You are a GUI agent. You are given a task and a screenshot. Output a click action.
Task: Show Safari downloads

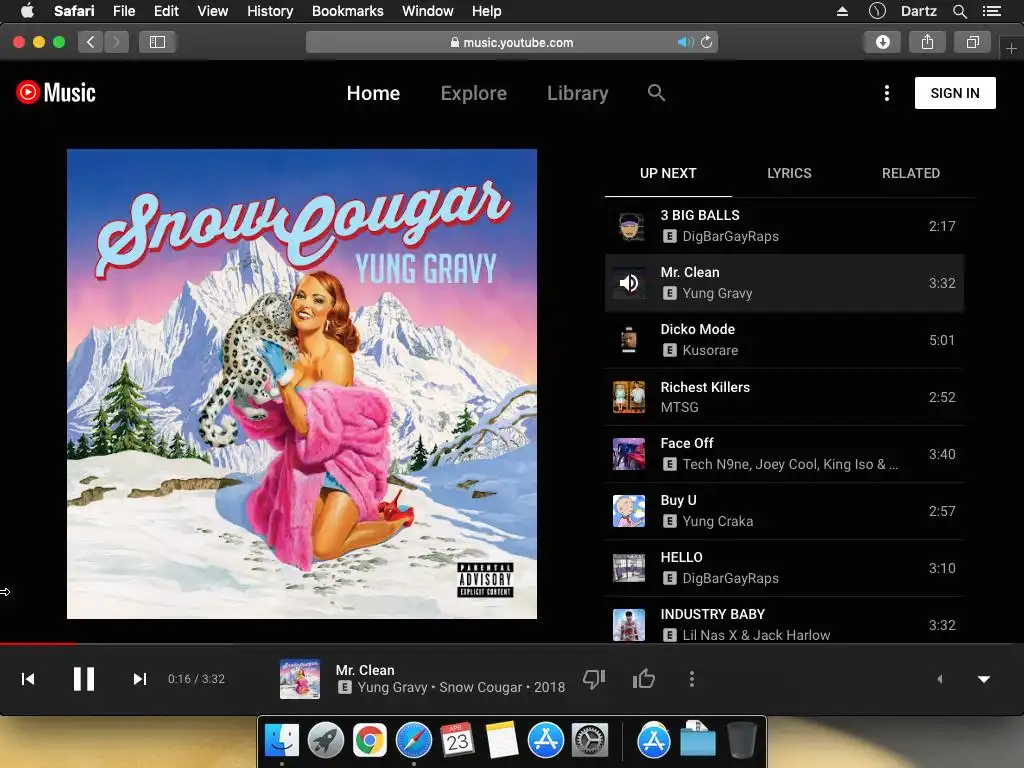(882, 42)
